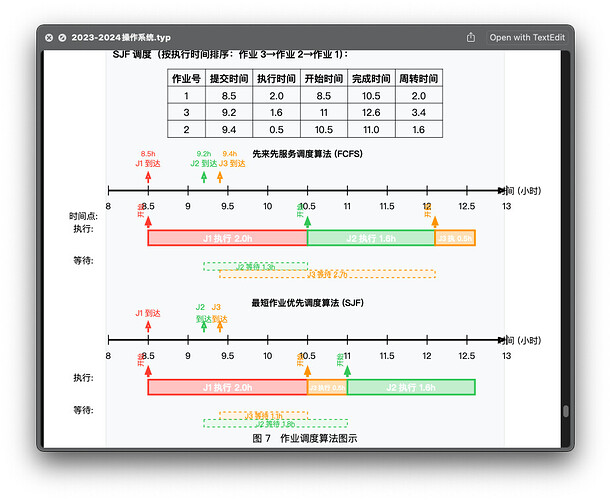Click the red J1 到达 arrow in FCFS chart
The height and width of the screenshot is (500, 610).
[148, 176]
